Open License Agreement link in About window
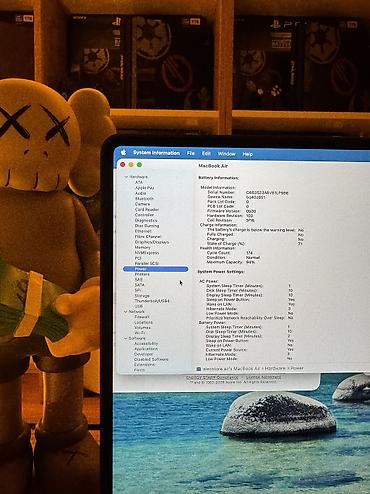Screen dimensions: 370x494 click(x=263, y=377)
